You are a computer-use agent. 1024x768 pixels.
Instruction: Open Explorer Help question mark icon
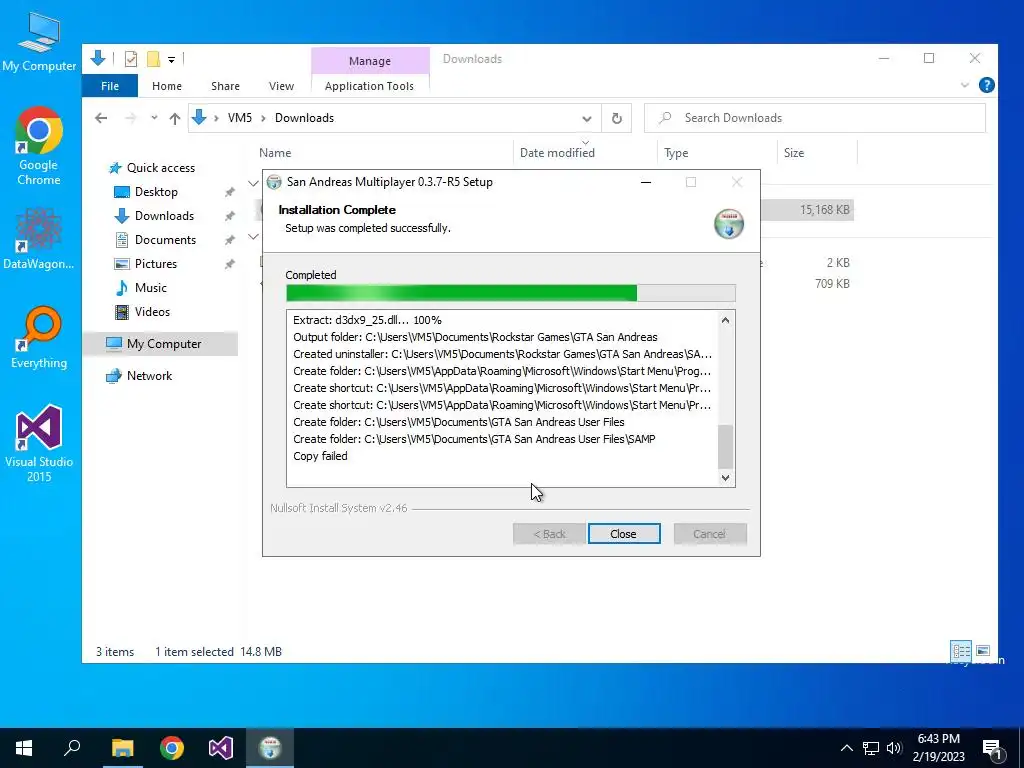(987, 86)
